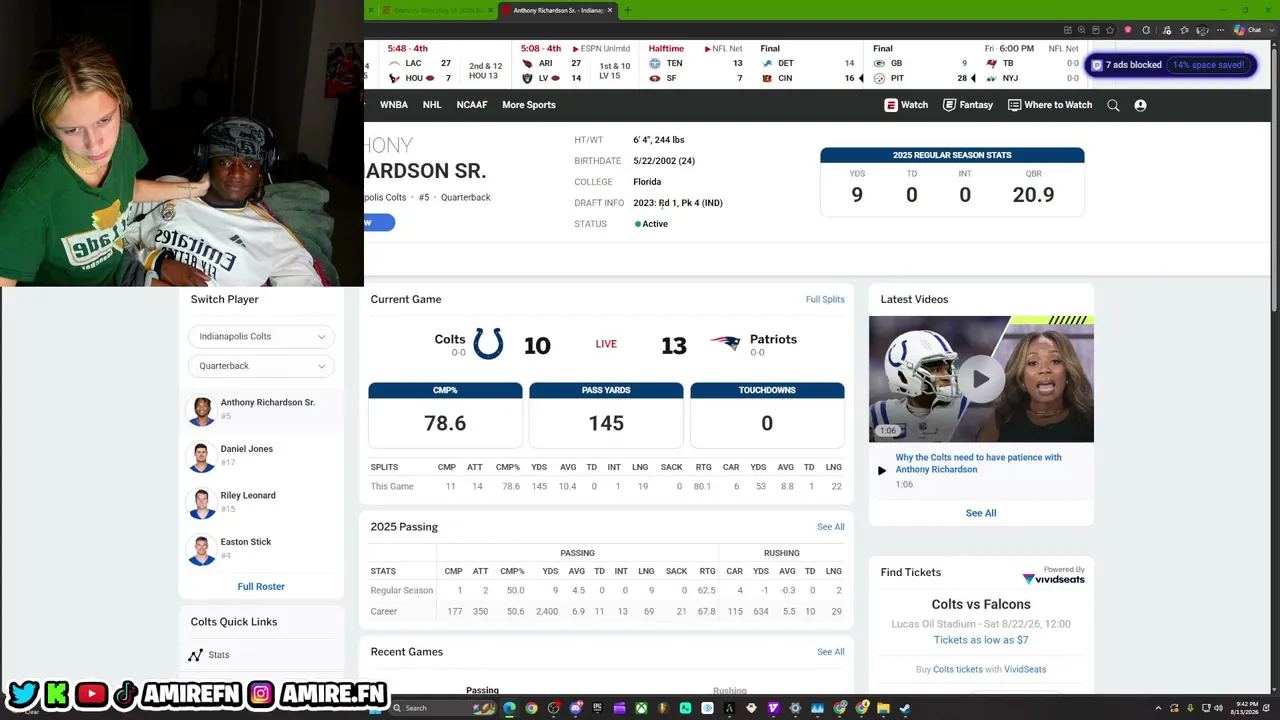Open the Xbox app from the taskbar

click(641, 708)
